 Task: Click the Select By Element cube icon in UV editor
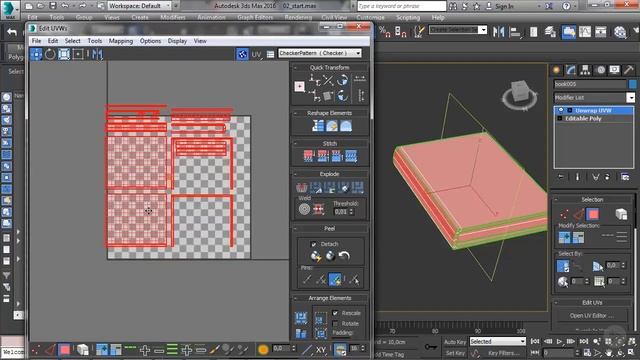[x=82, y=349]
